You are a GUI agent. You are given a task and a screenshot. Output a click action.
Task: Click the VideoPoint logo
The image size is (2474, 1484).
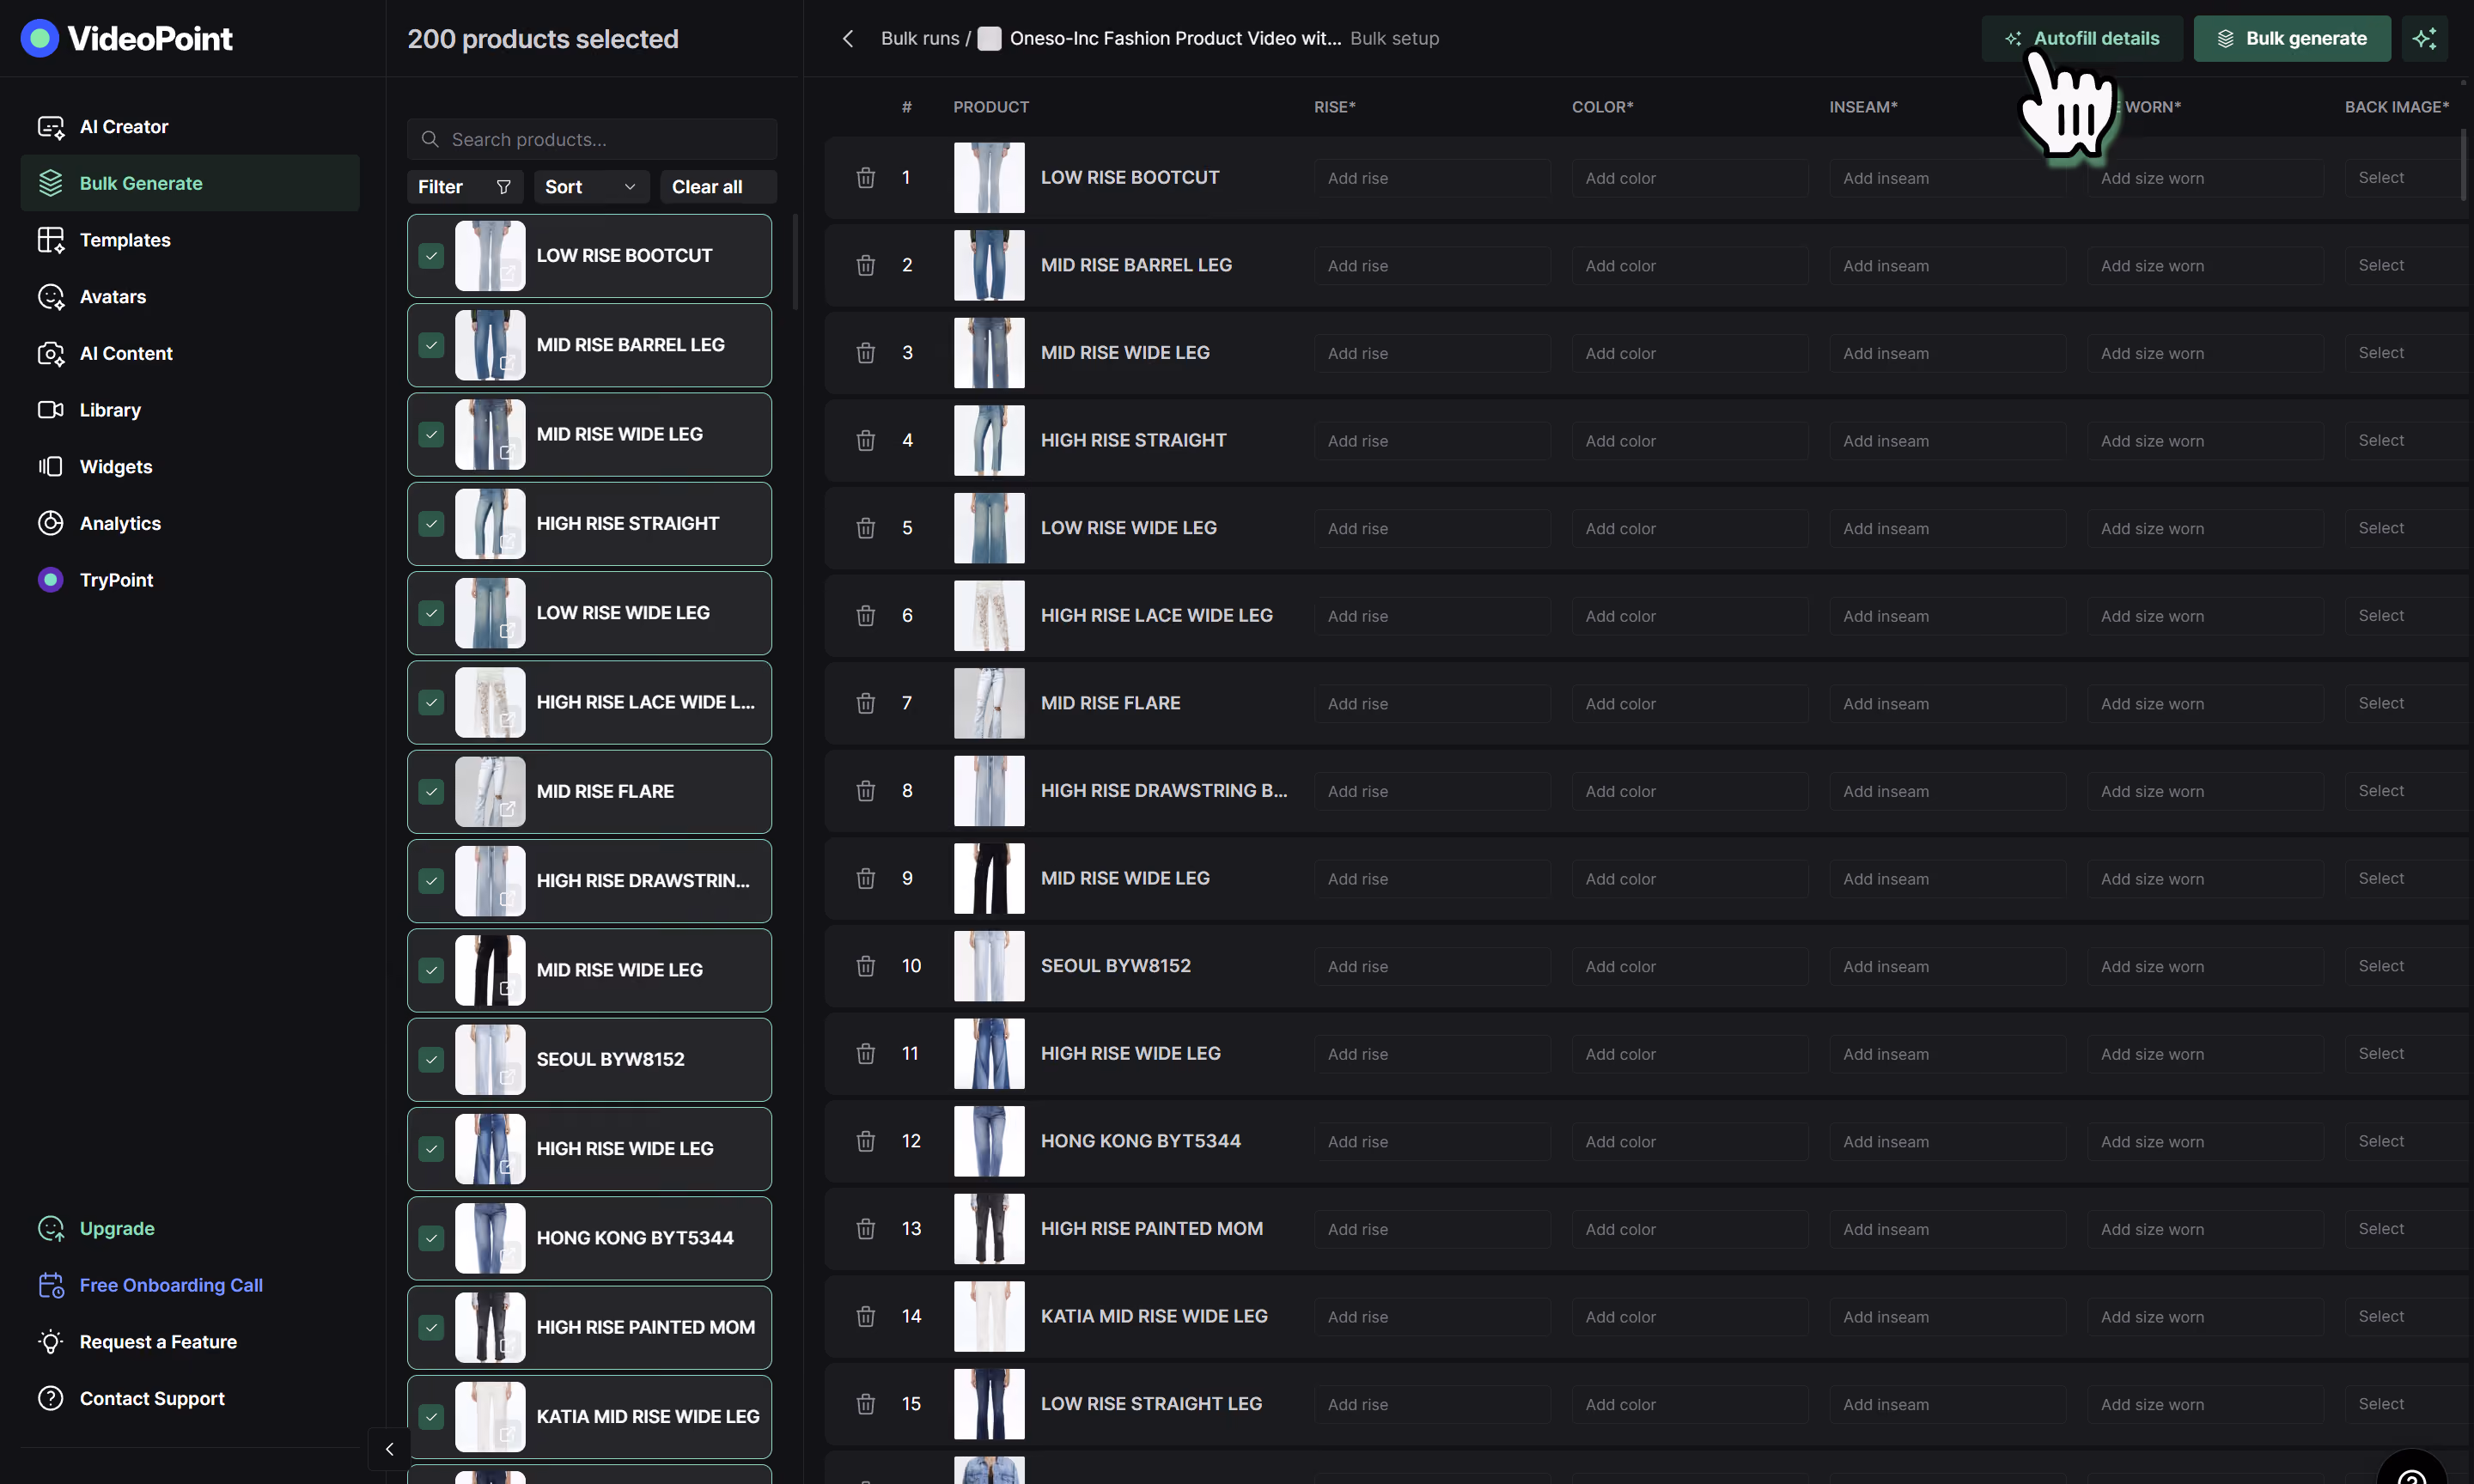tap(126, 38)
